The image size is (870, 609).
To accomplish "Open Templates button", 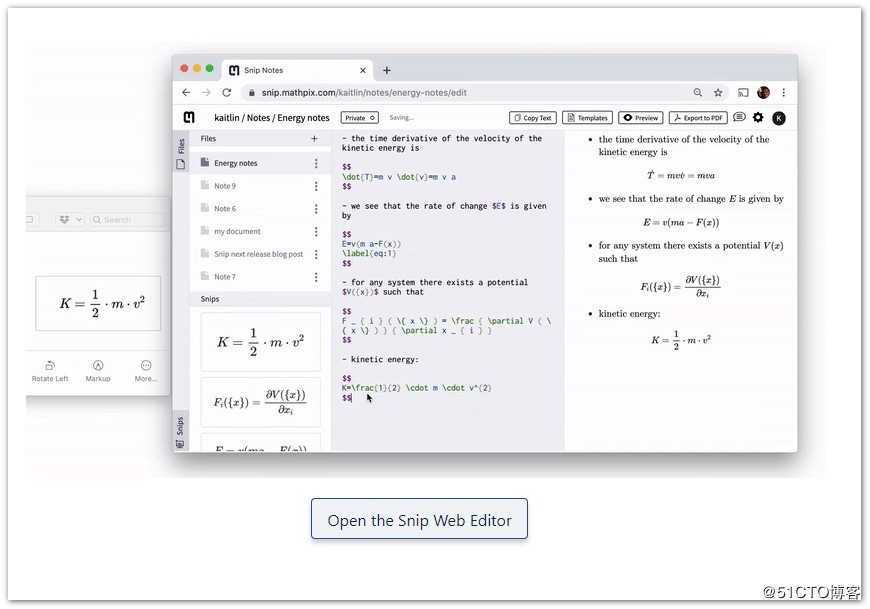I will [x=588, y=118].
